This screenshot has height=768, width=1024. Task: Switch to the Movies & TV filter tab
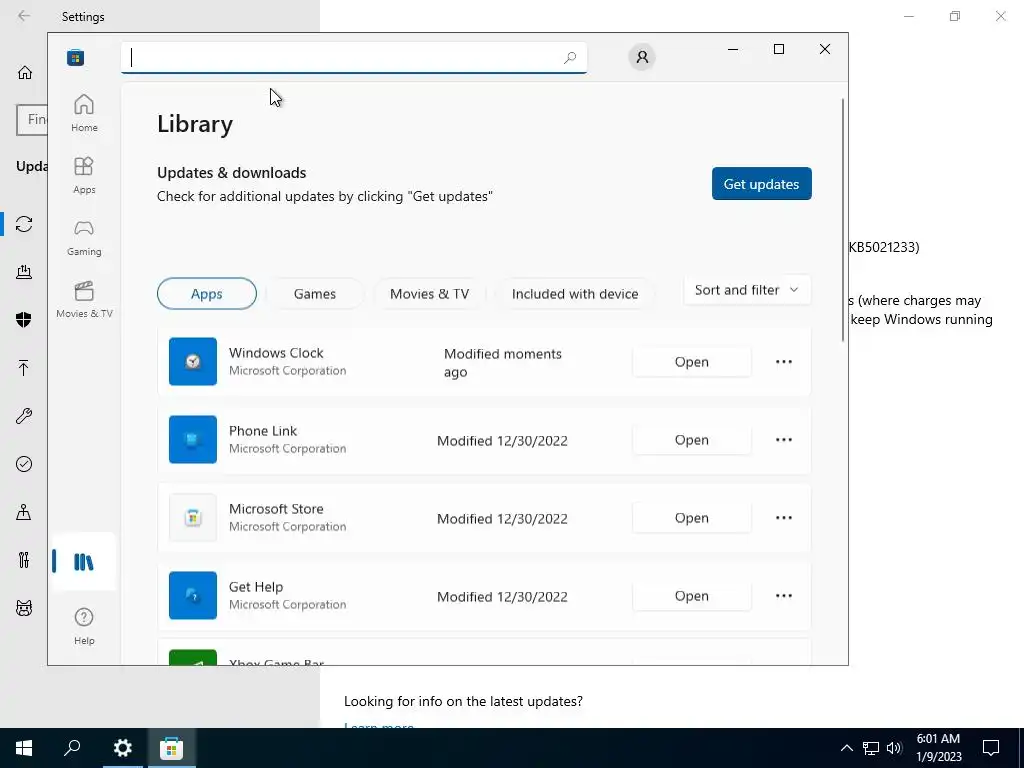pos(430,294)
